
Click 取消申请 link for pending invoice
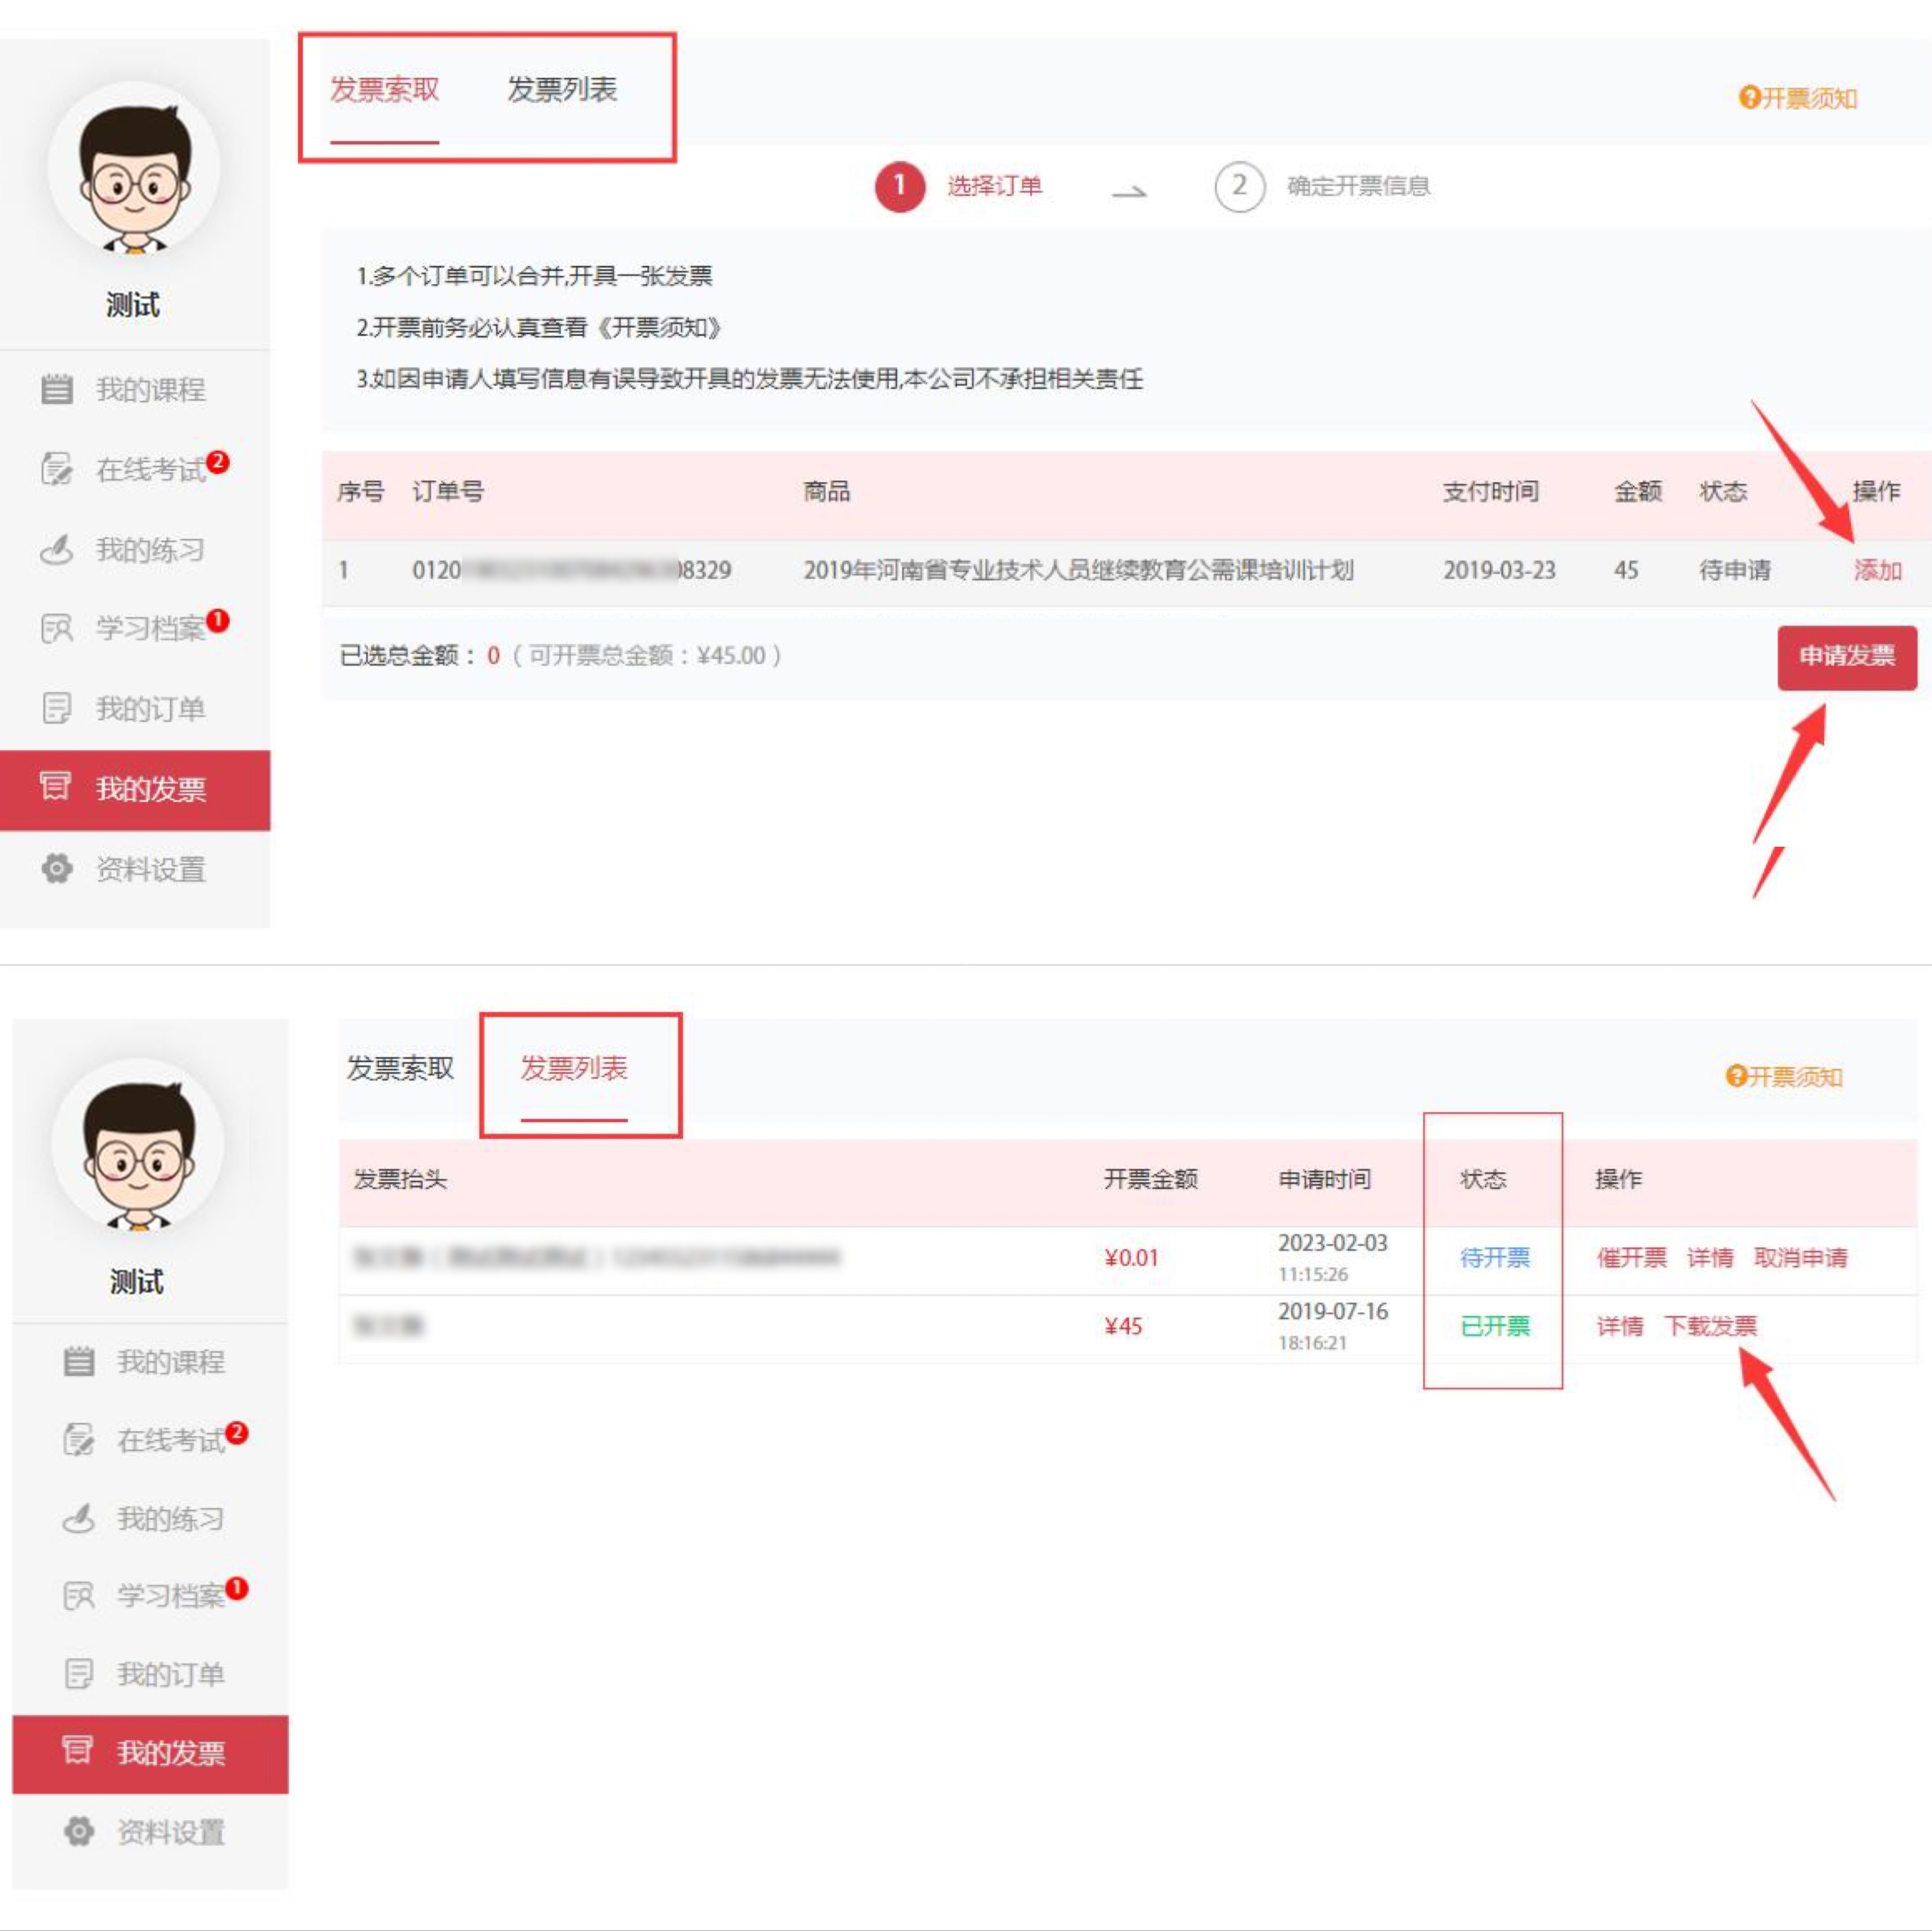pyautogui.click(x=1800, y=1257)
